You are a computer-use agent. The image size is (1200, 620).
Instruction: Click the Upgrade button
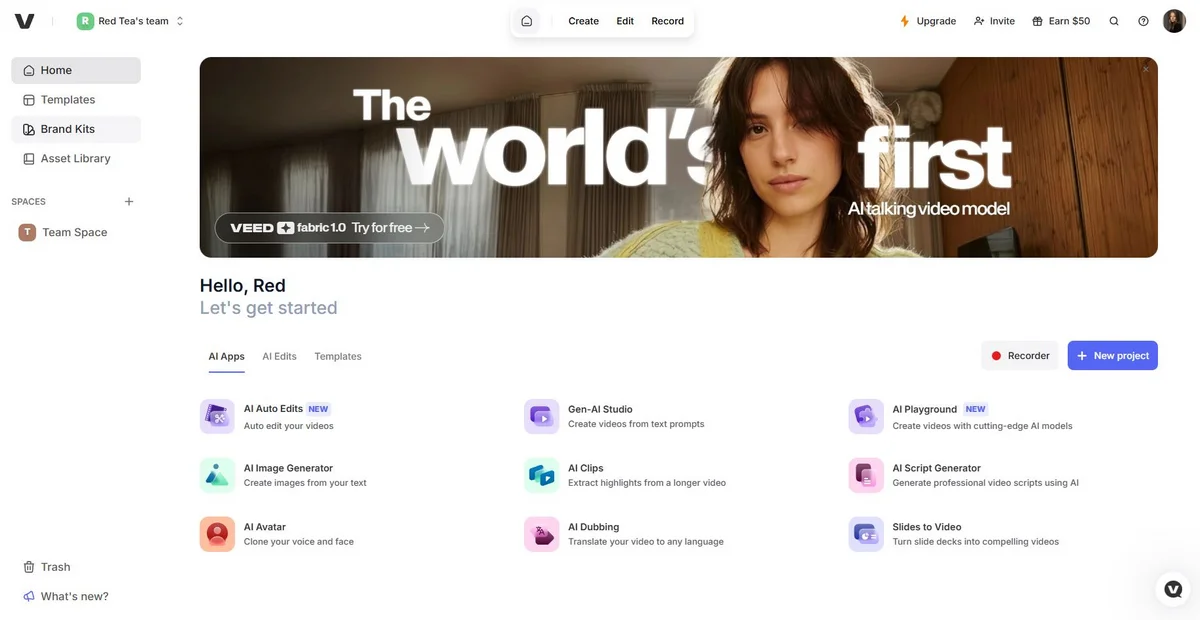click(928, 21)
